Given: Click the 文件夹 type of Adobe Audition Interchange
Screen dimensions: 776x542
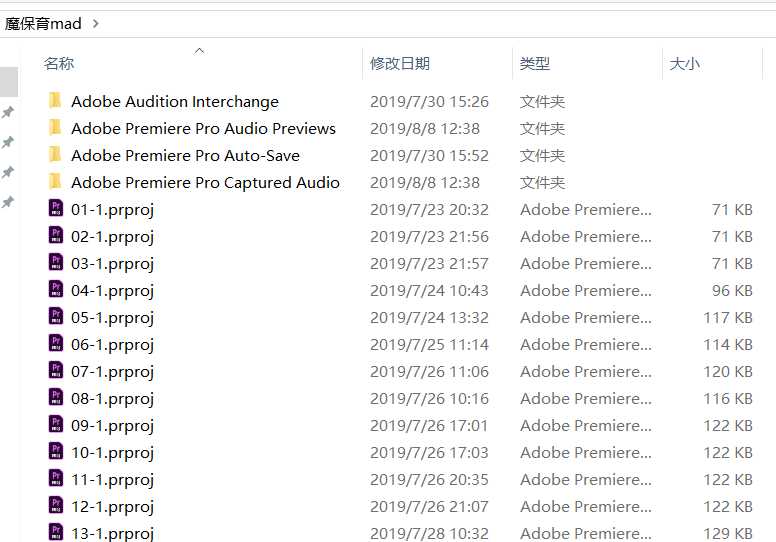Looking at the screenshot, I should tap(542, 101).
